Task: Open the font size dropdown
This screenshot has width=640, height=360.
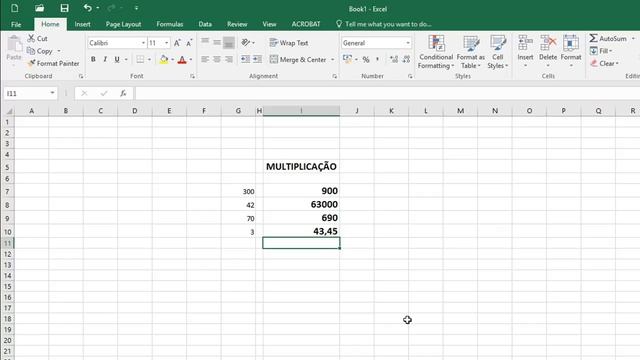Action: point(167,43)
